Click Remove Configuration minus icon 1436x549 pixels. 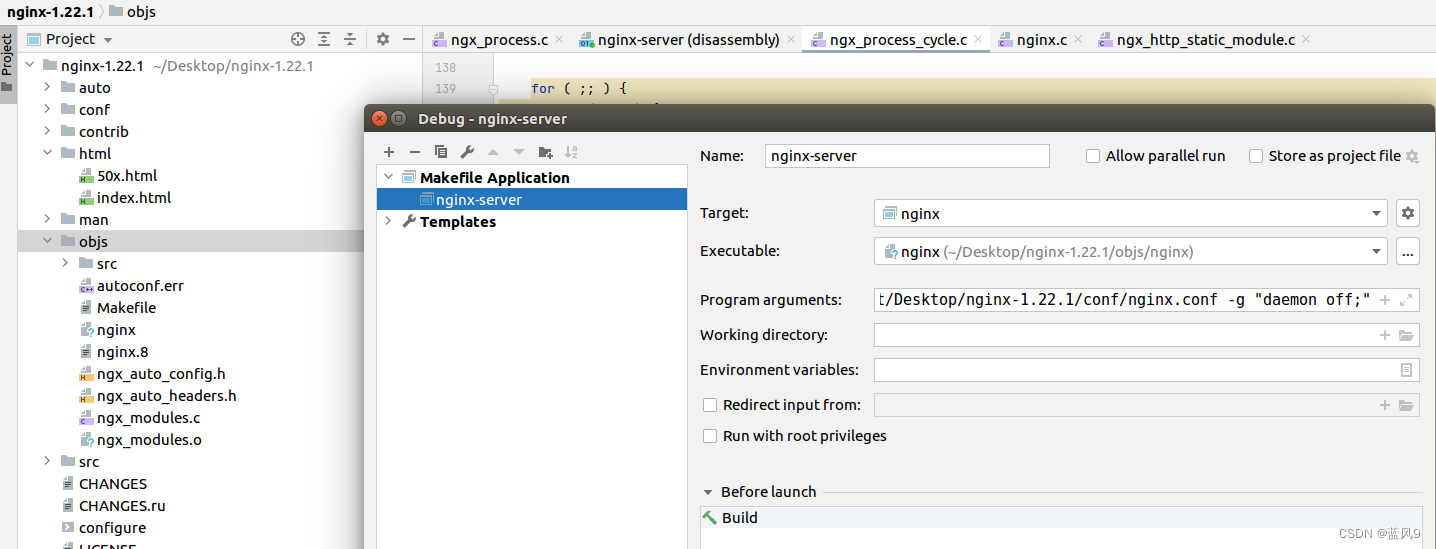(x=415, y=152)
